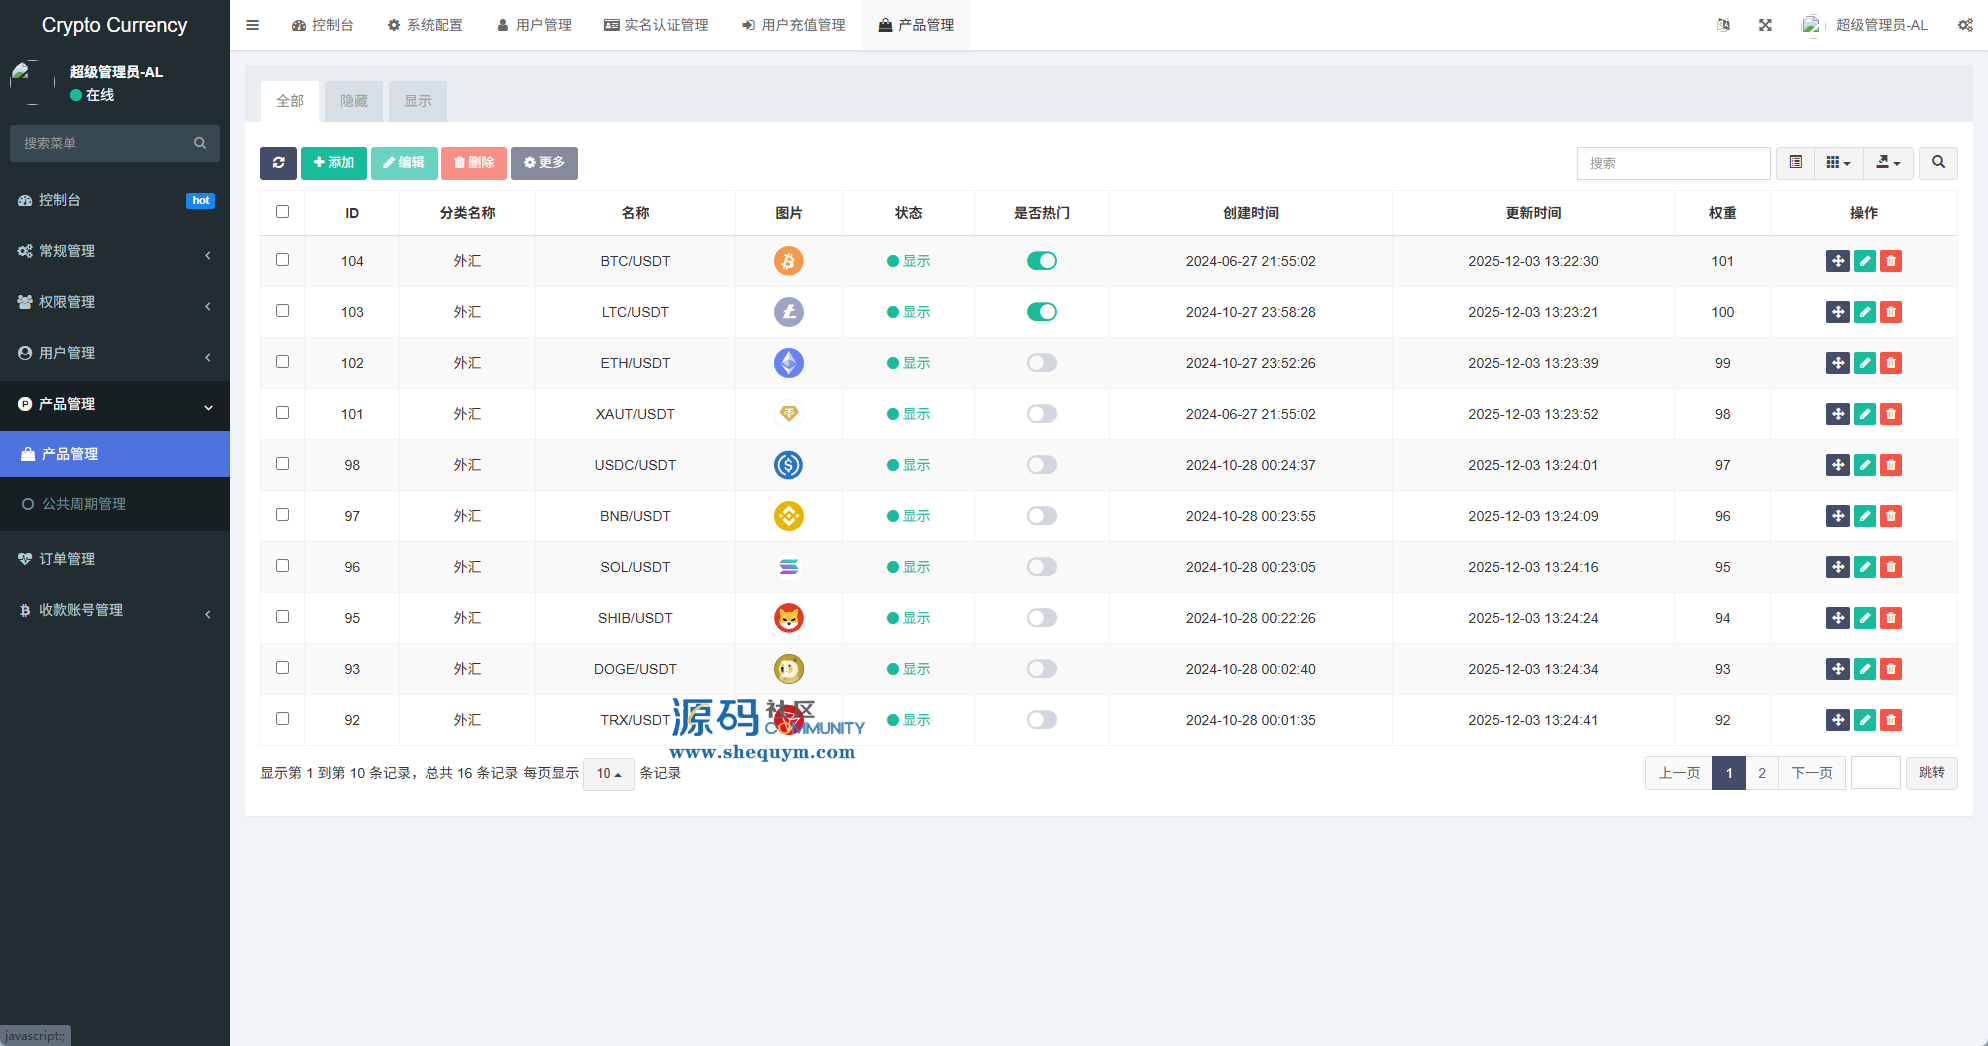
Task: Open the rows-per-page dropdown showing 10
Action: (608, 774)
